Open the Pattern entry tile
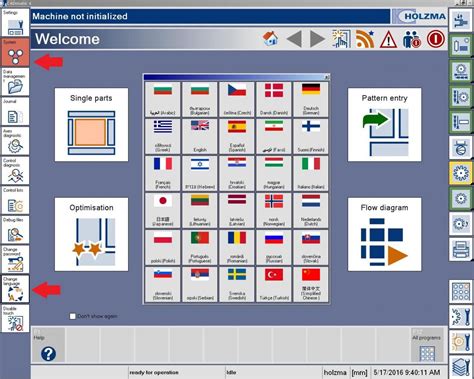Screen dimensions: 474x379 click(384, 125)
